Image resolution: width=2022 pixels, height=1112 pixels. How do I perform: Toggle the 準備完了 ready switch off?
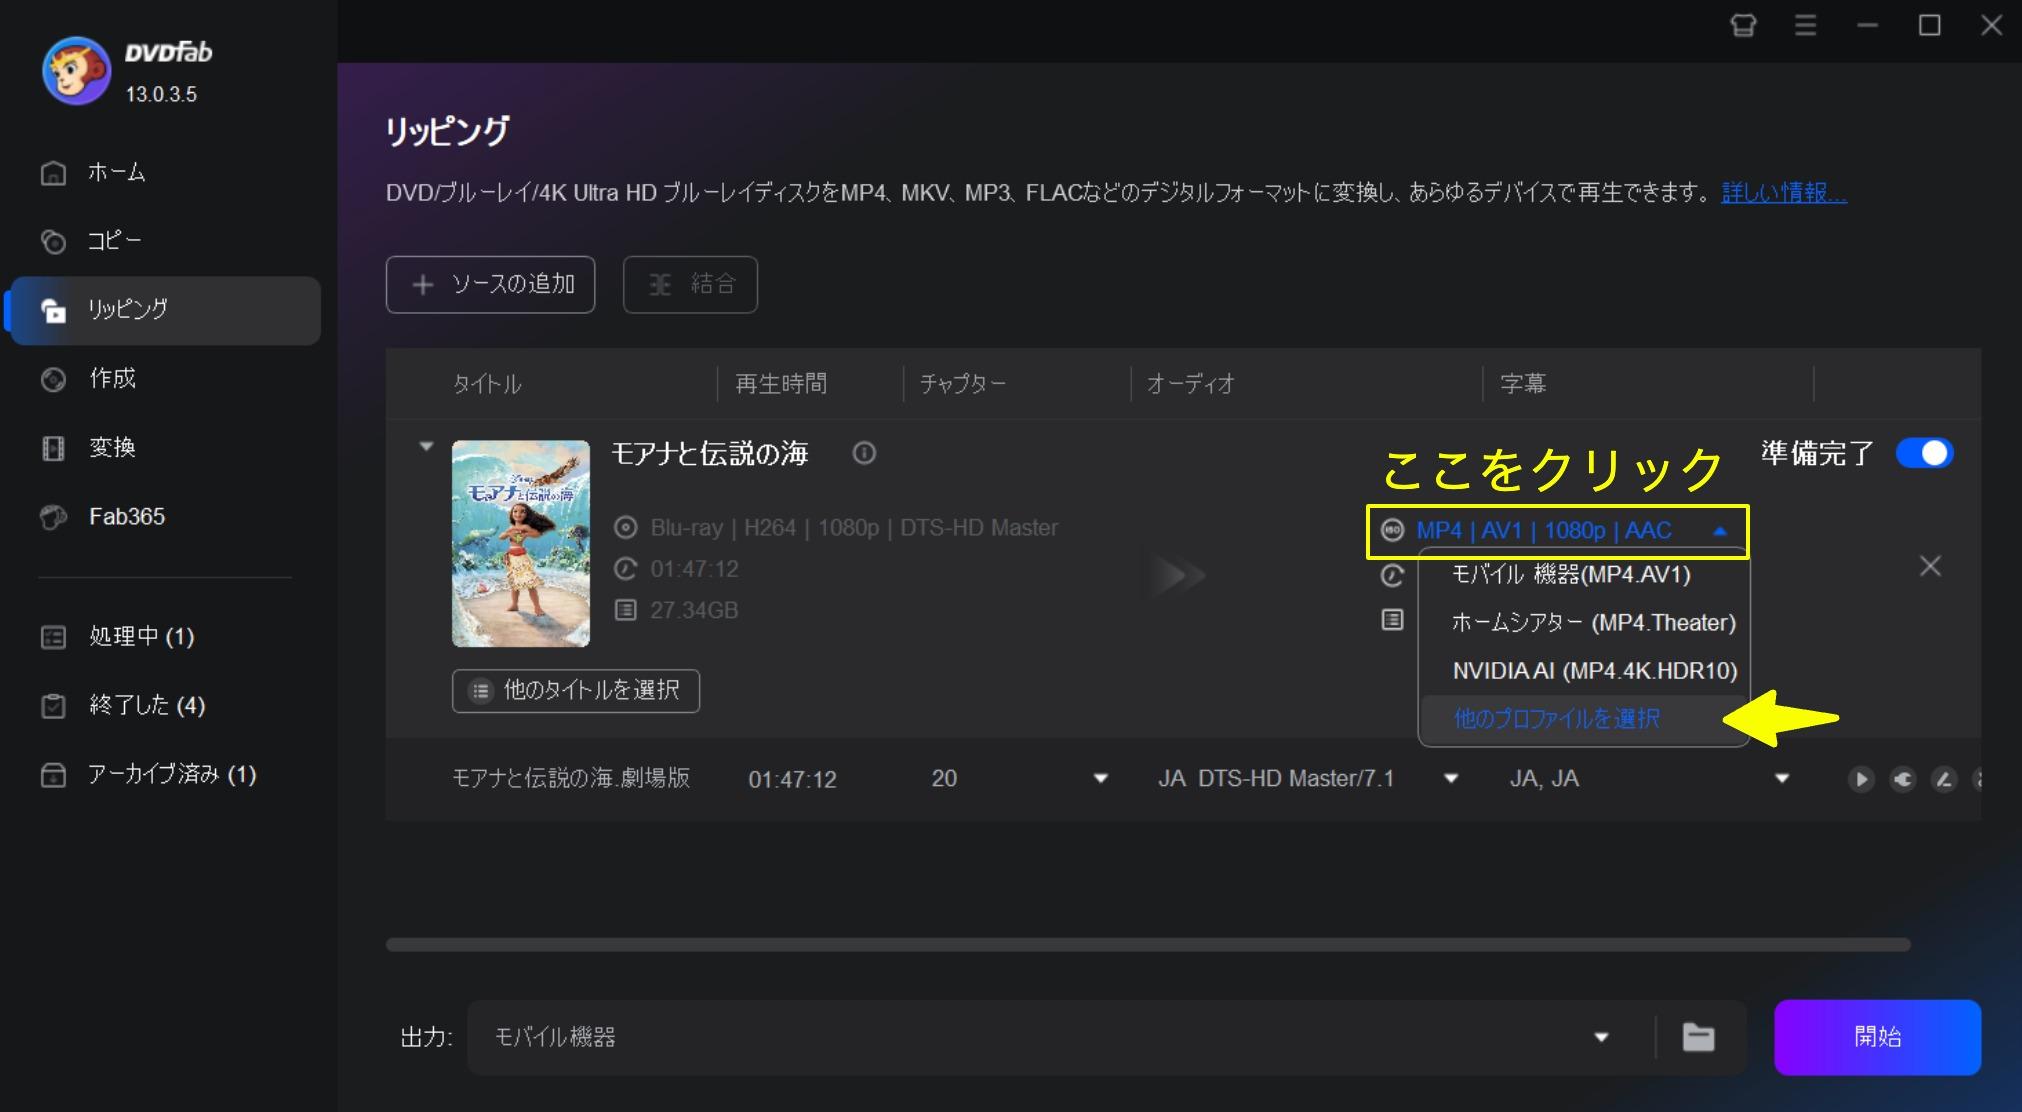point(1924,453)
